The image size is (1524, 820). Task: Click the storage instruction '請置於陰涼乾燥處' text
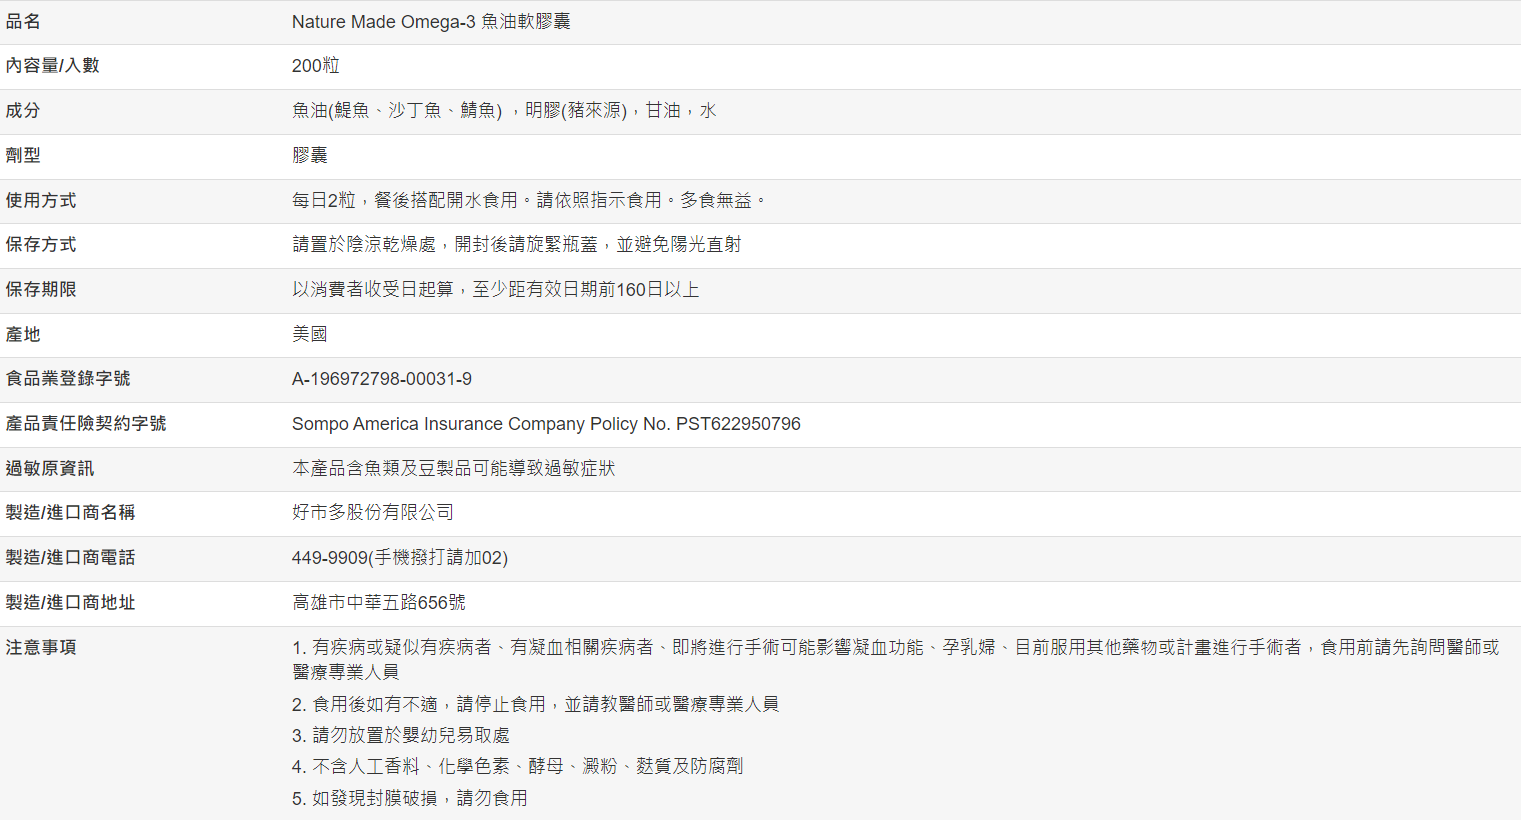pos(515,245)
